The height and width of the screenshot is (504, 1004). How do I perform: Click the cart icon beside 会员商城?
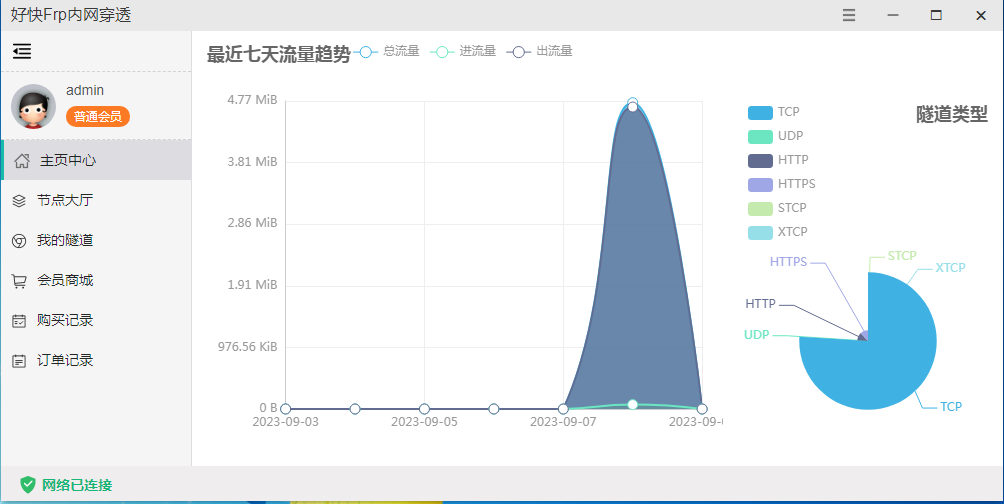(19, 281)
